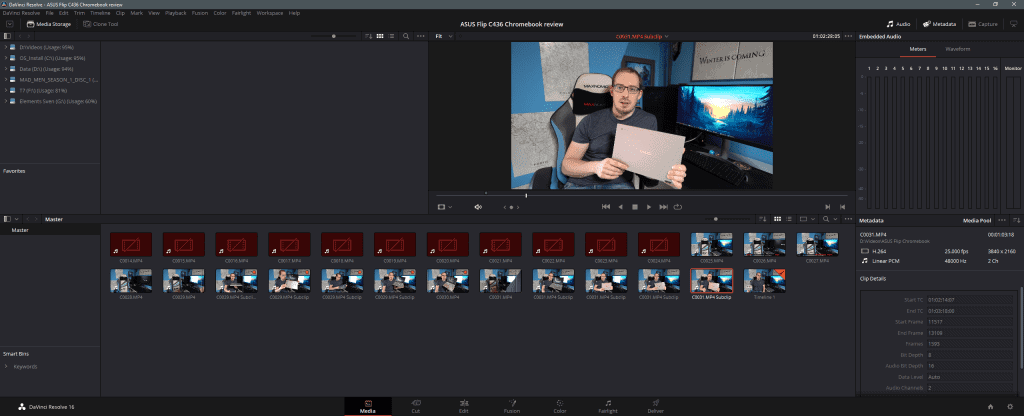Screen dimensions: 1024x416
Task: Open media pool search icon
Action: pyautogui.click(x=827, y=219)
